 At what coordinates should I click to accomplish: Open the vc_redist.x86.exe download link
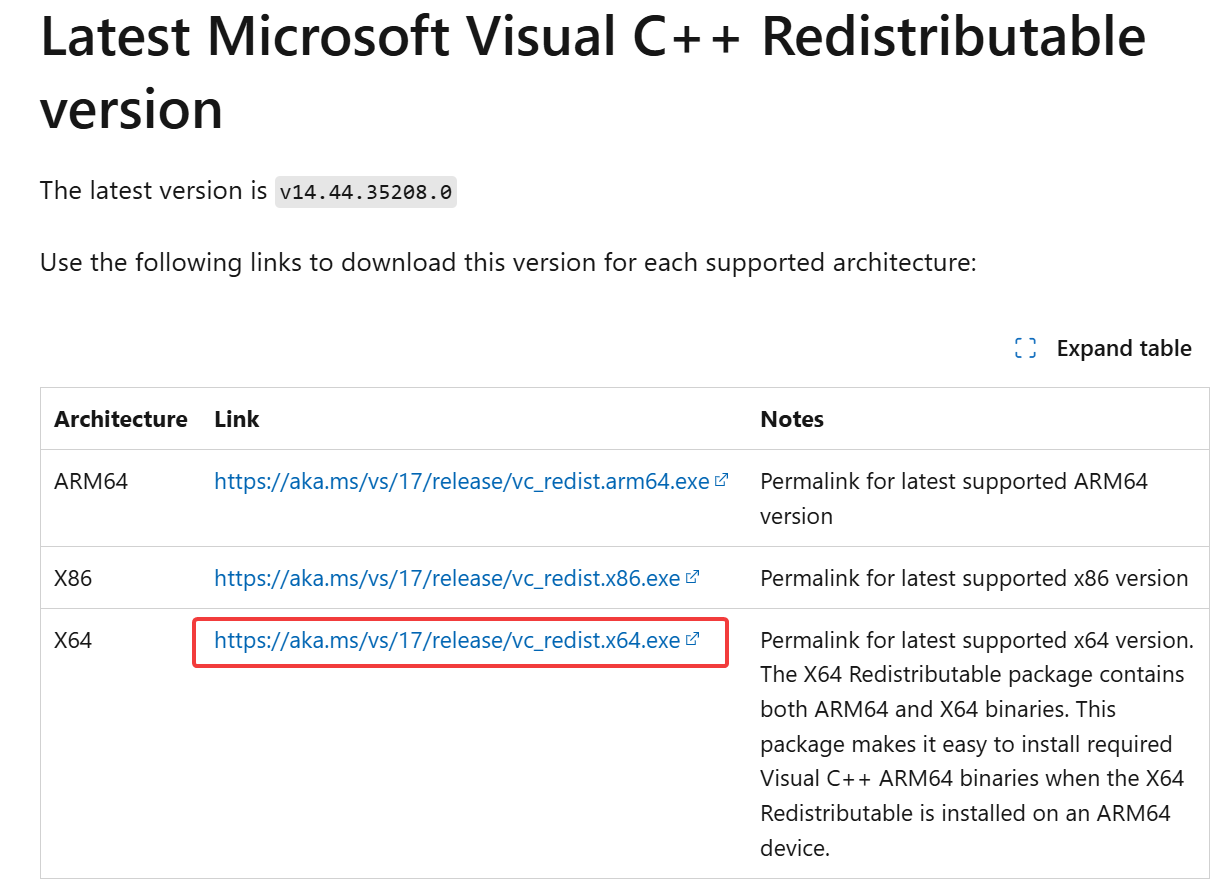click(x=447, y=578)
